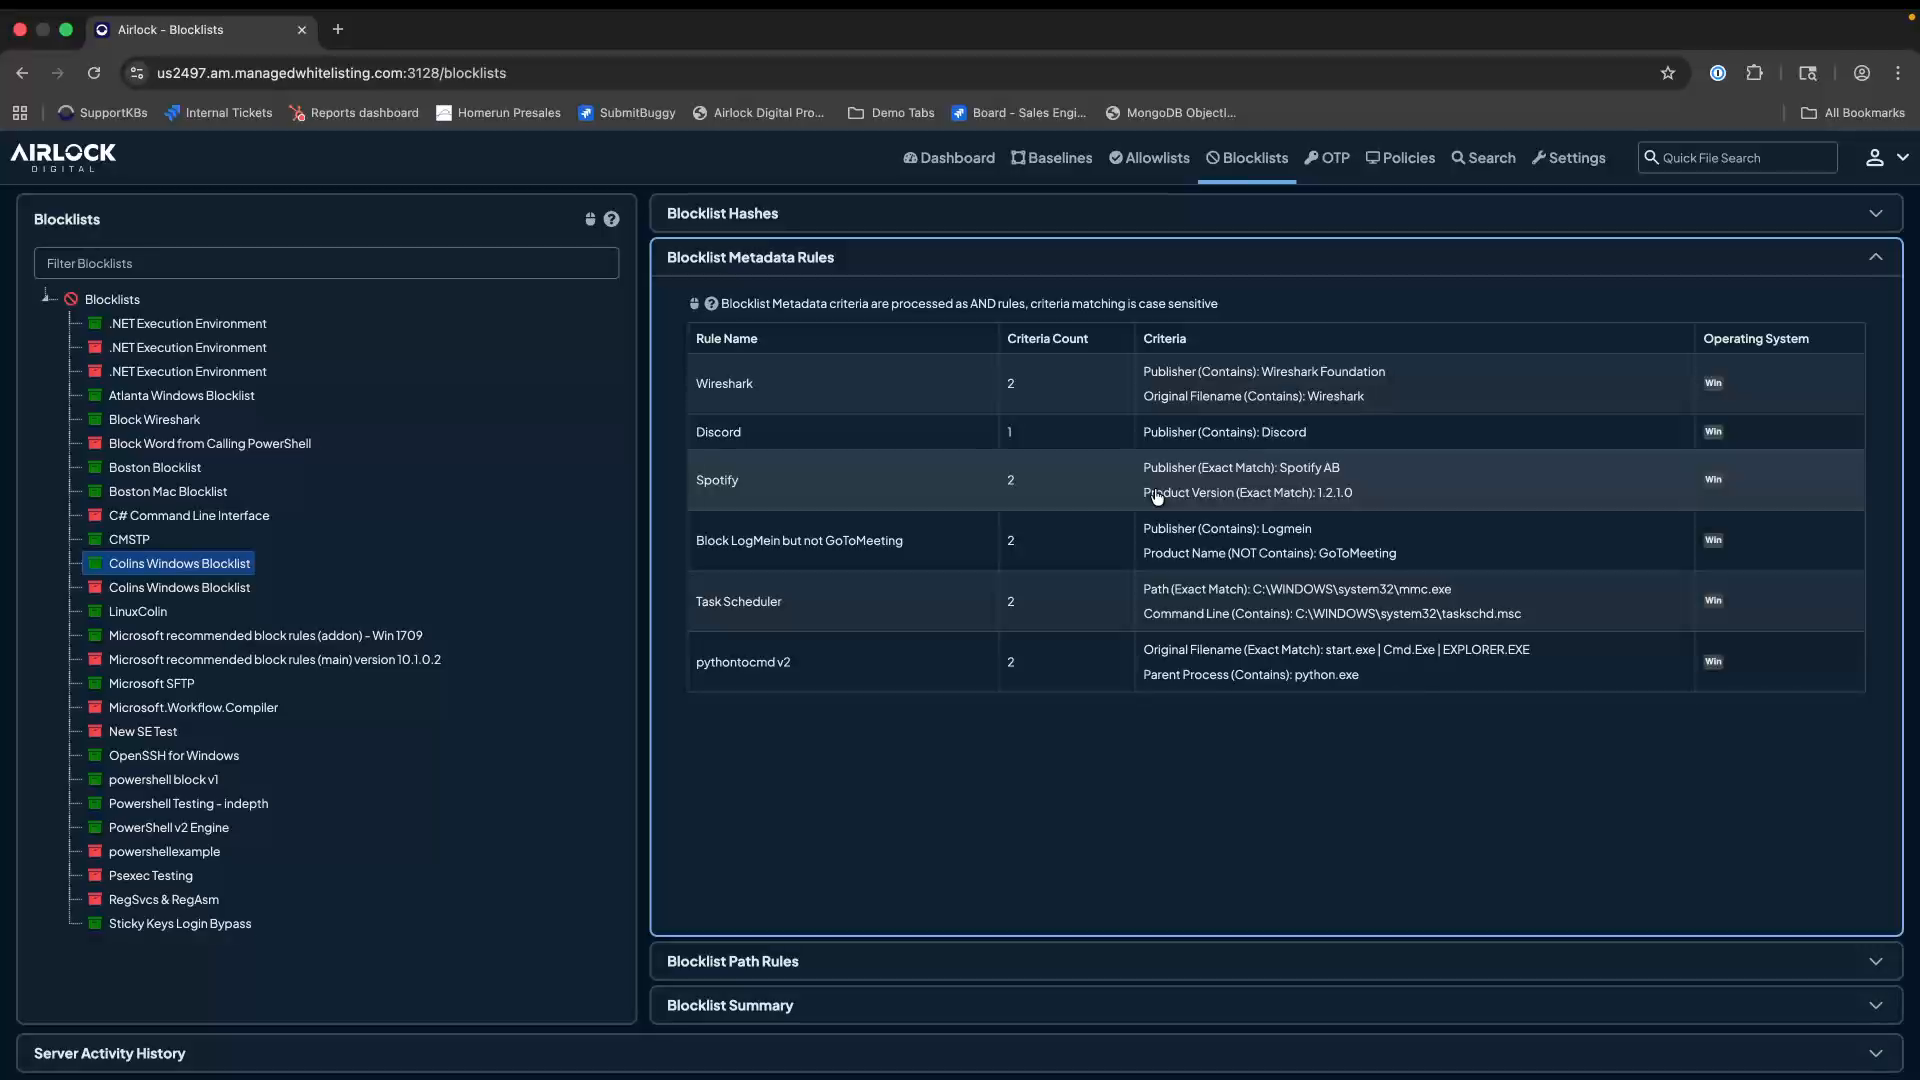
Task: Click the Airlock Digital logo
Action: pyautogui.click(x=62, y=157)
